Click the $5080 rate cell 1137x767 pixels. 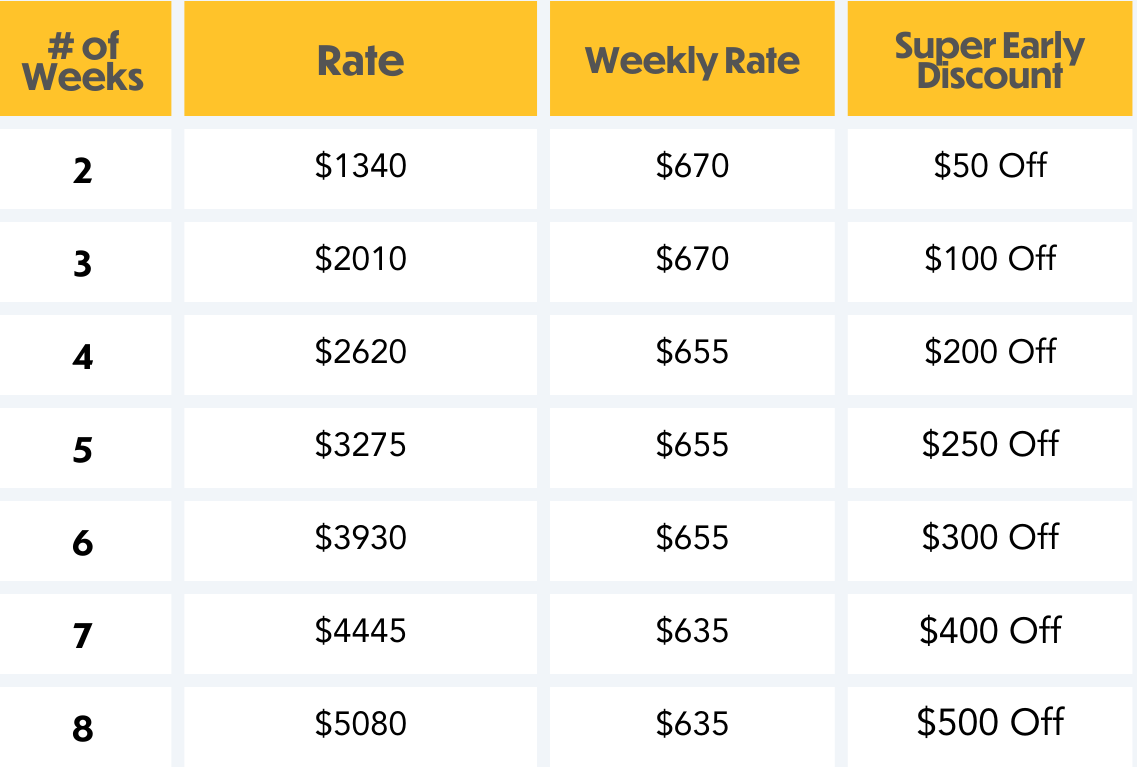[360, 723]
